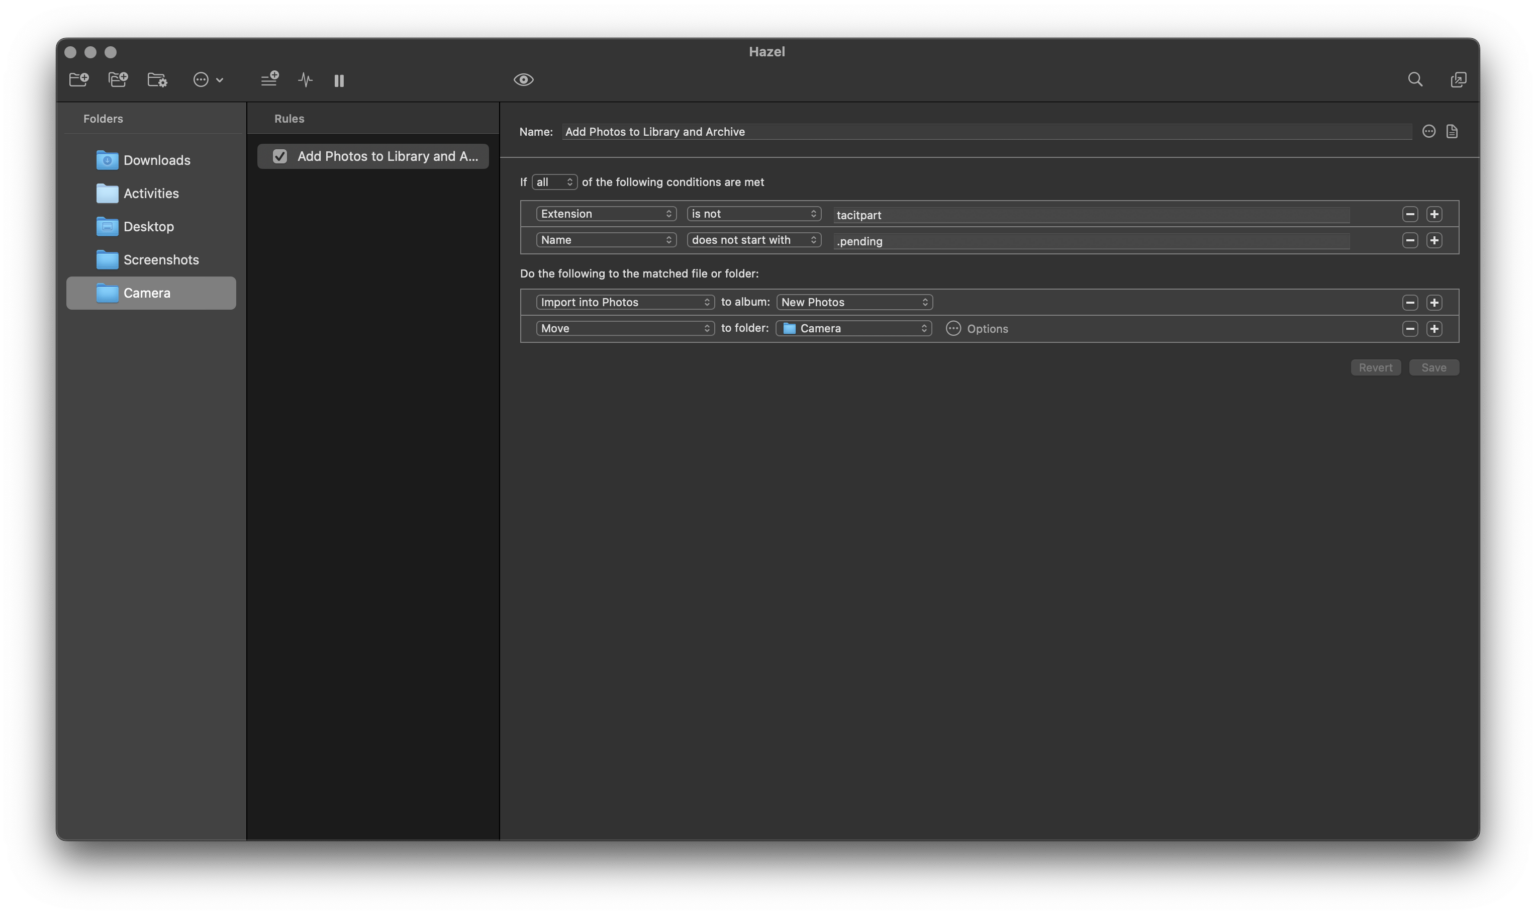Add a new condition with the plus button
This screenshot has height=915, width=1536.
click(x=1434, y=213)
